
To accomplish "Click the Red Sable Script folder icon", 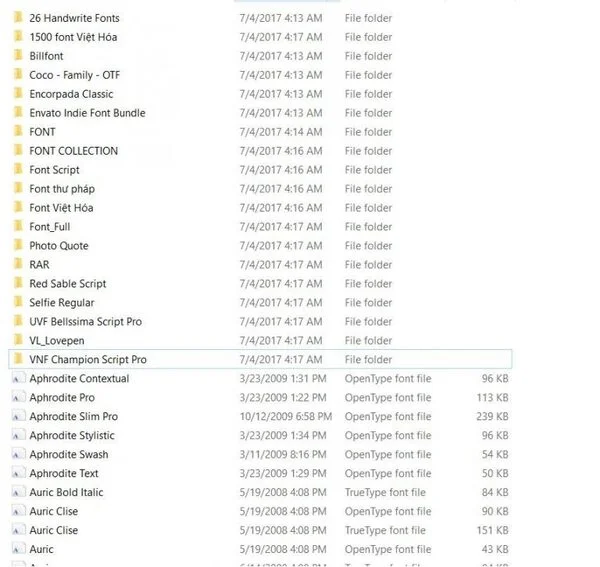I will 18,284.
